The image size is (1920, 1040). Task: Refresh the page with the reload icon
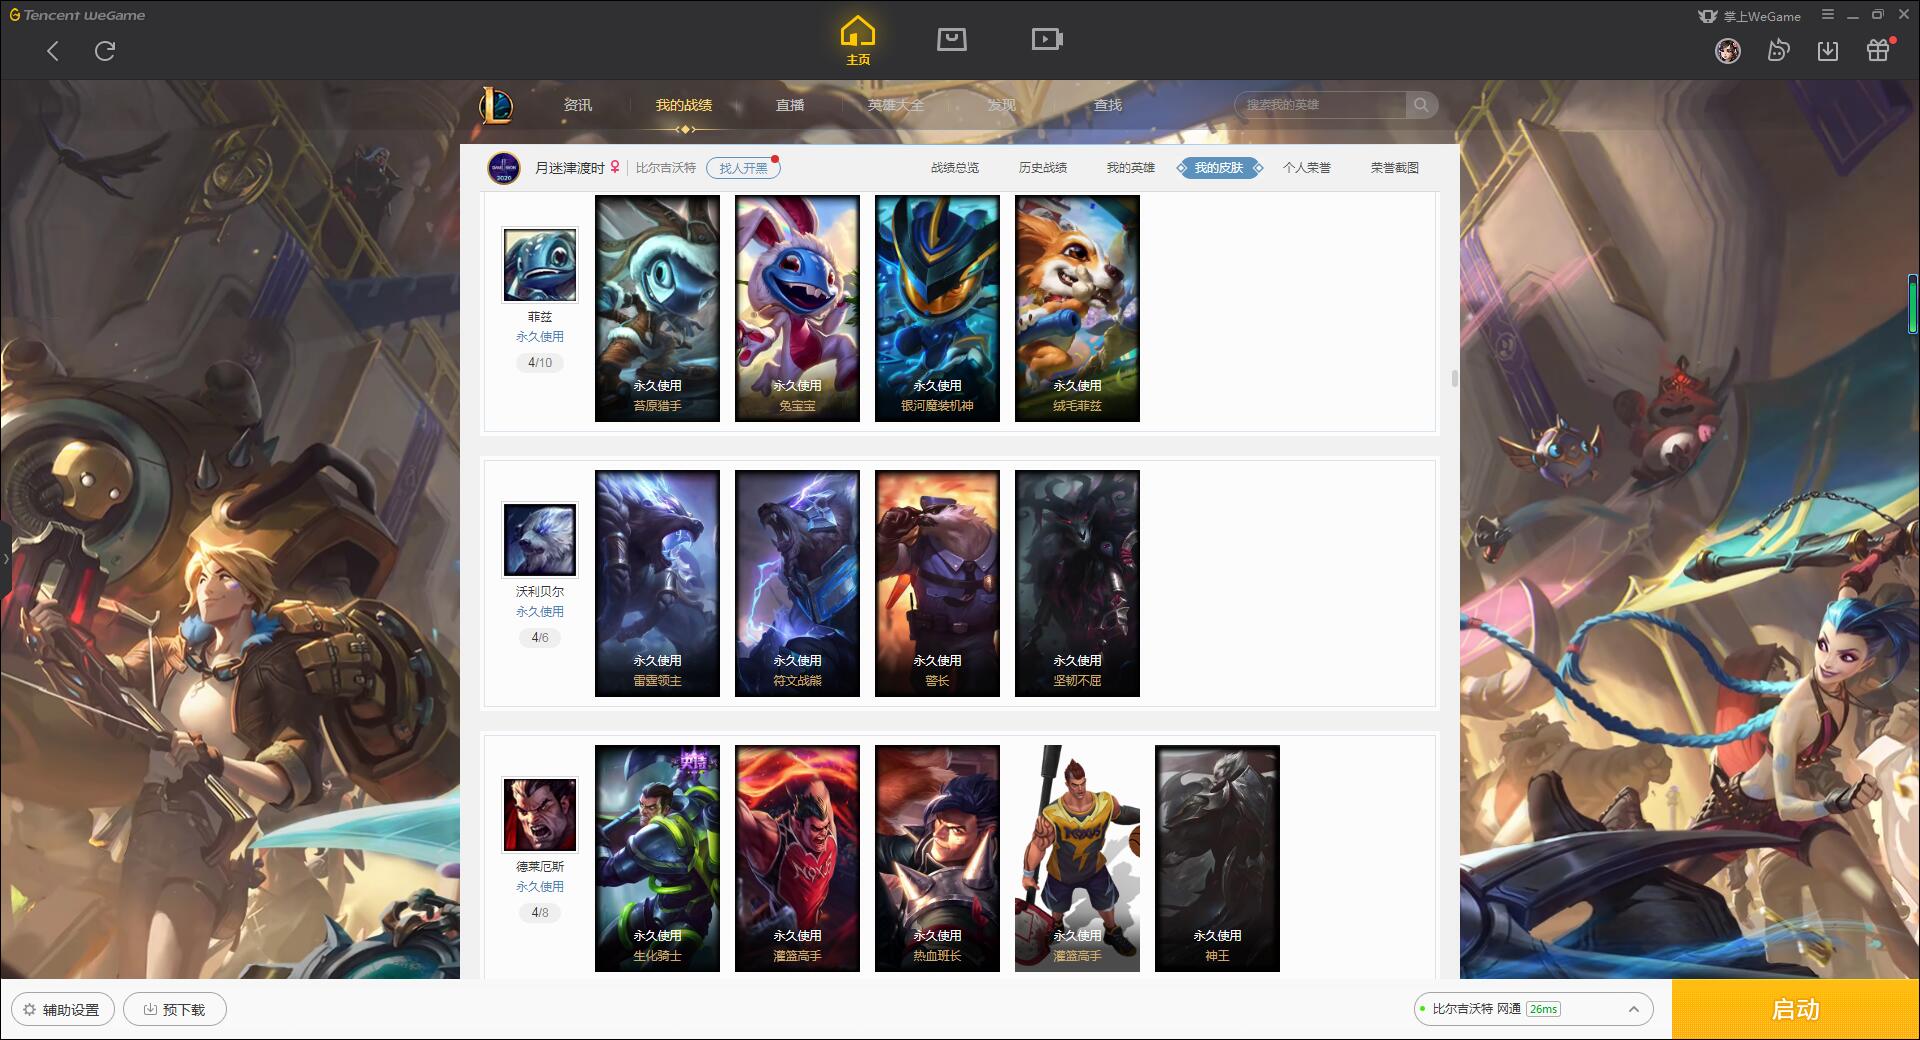[105, 51]
